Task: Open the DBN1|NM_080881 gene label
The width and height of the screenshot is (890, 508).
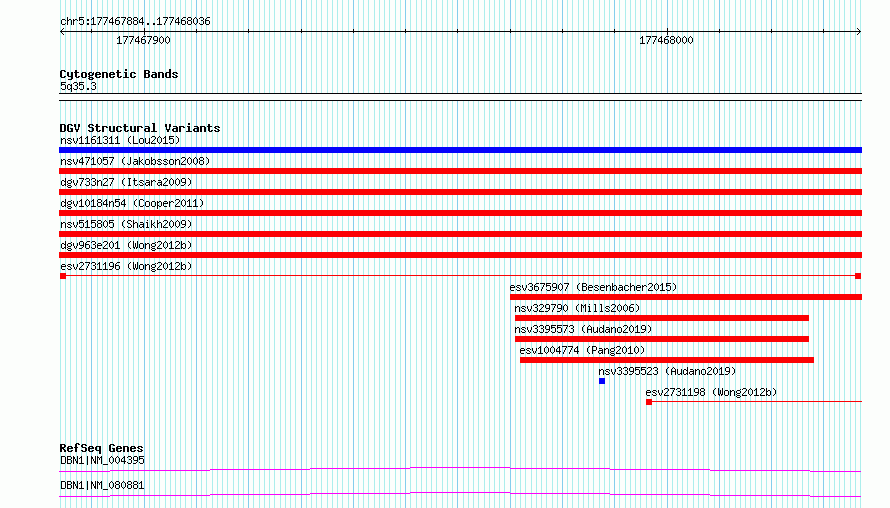Action: [x=102, y=485]
